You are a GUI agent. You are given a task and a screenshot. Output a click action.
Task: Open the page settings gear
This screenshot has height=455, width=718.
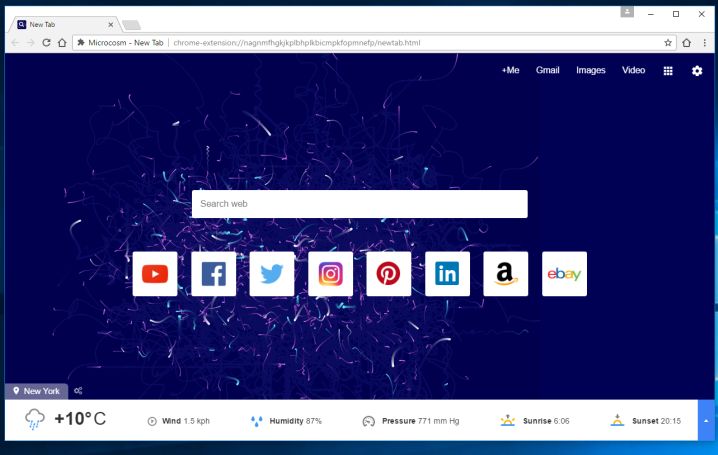[x=697, y=71]
